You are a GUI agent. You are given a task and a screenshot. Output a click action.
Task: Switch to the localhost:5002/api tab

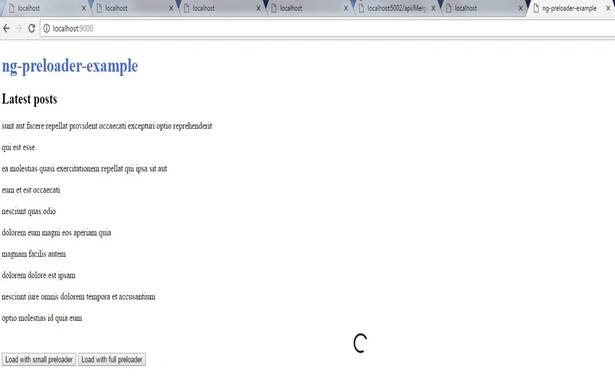click(396, 8)
